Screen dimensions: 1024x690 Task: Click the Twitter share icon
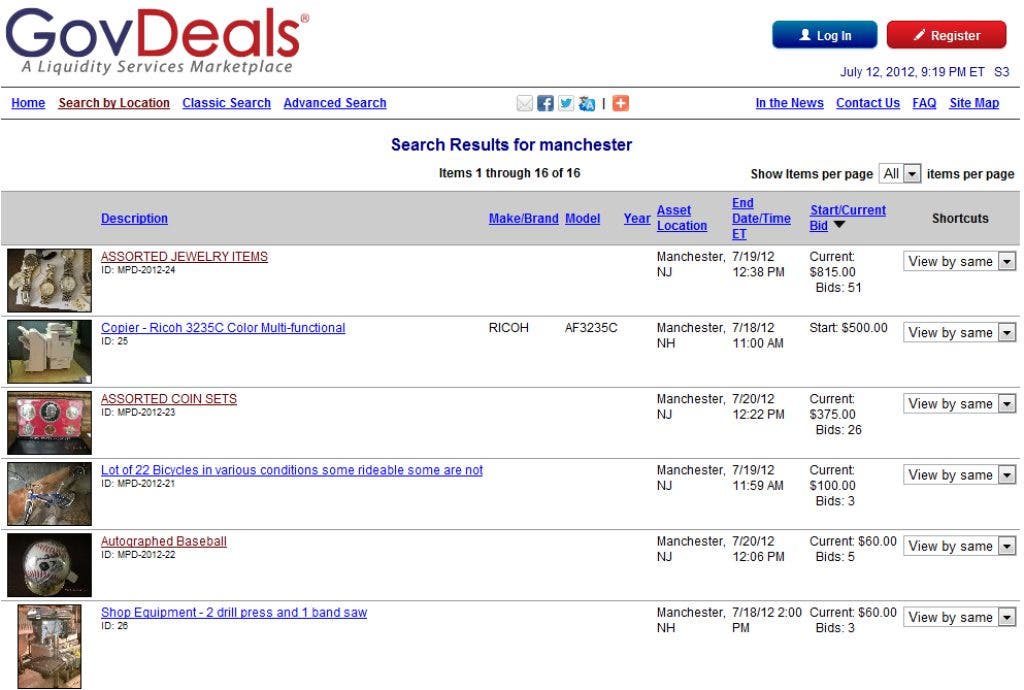point(566,103)
